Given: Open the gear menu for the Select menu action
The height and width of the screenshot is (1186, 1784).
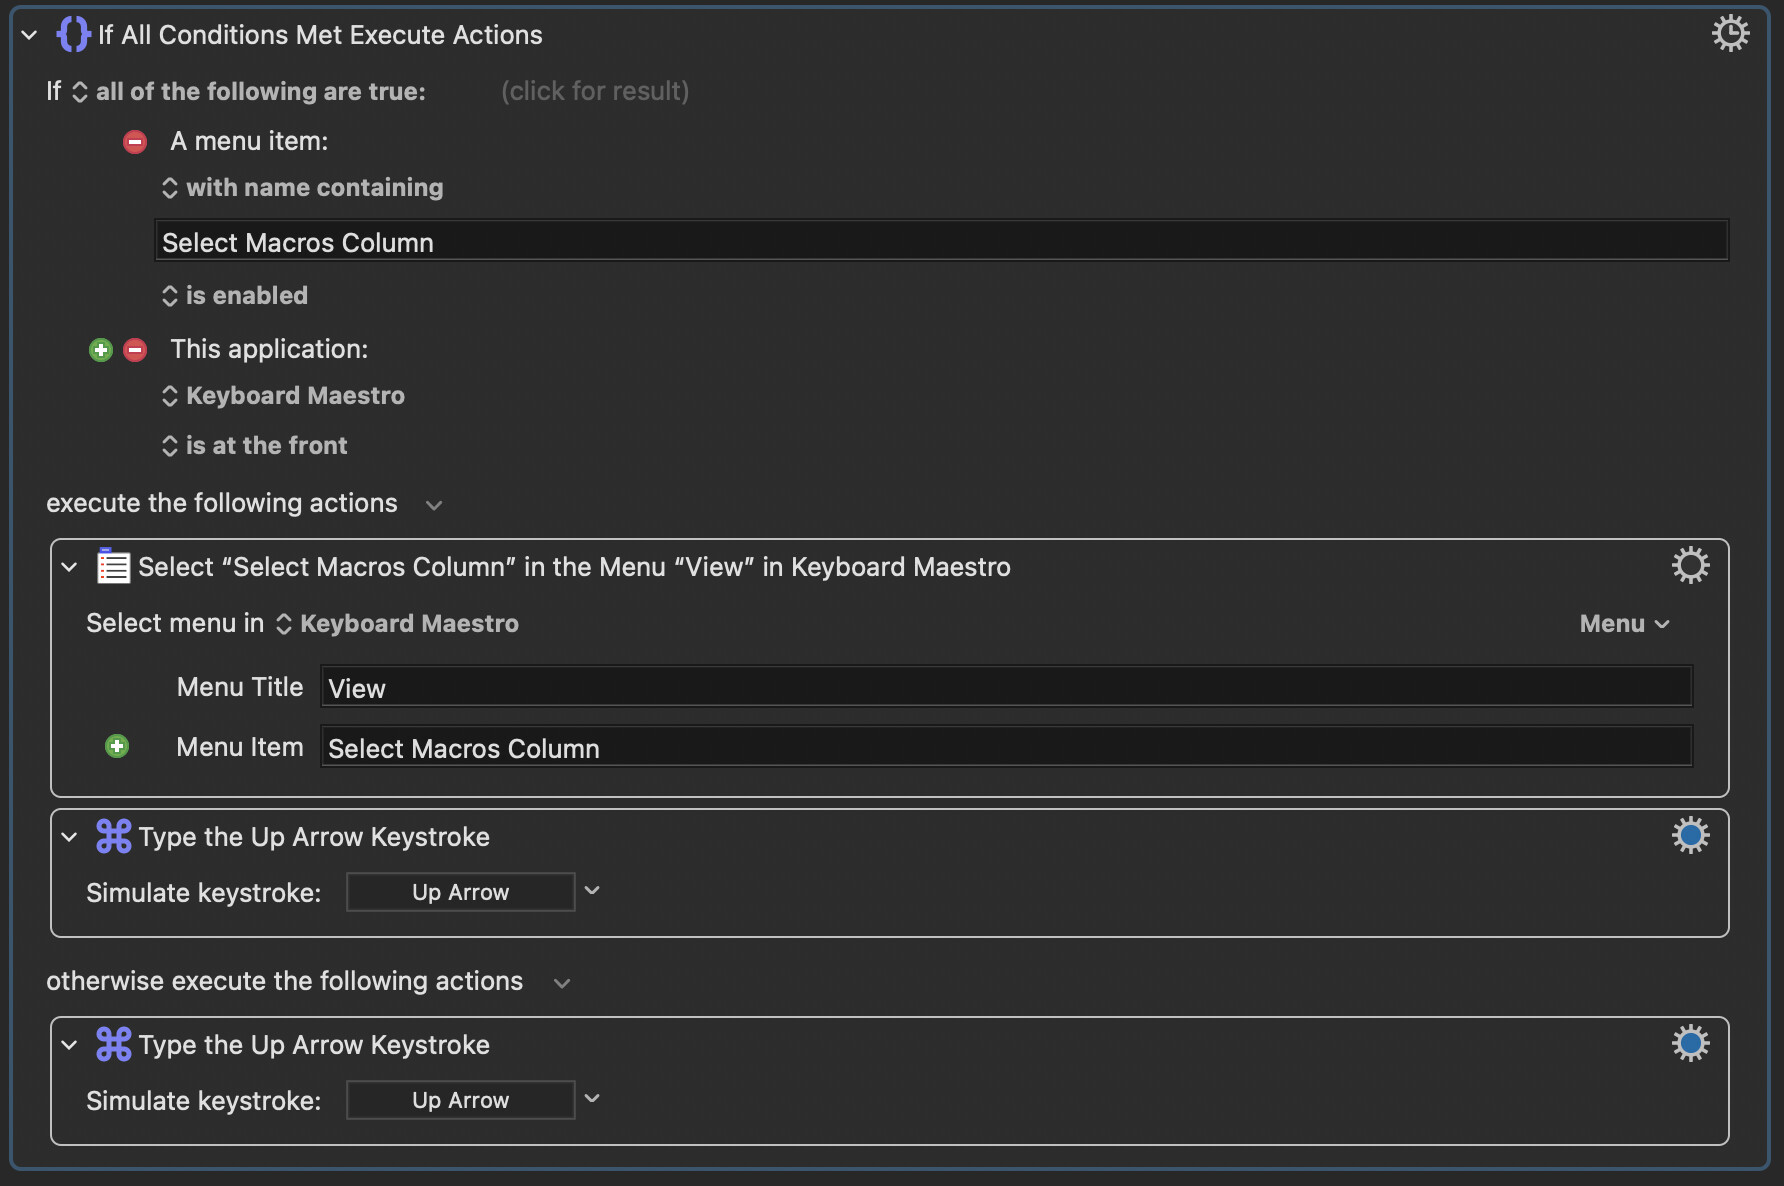Looking at the screenshot, I should tap(1690, 566).
